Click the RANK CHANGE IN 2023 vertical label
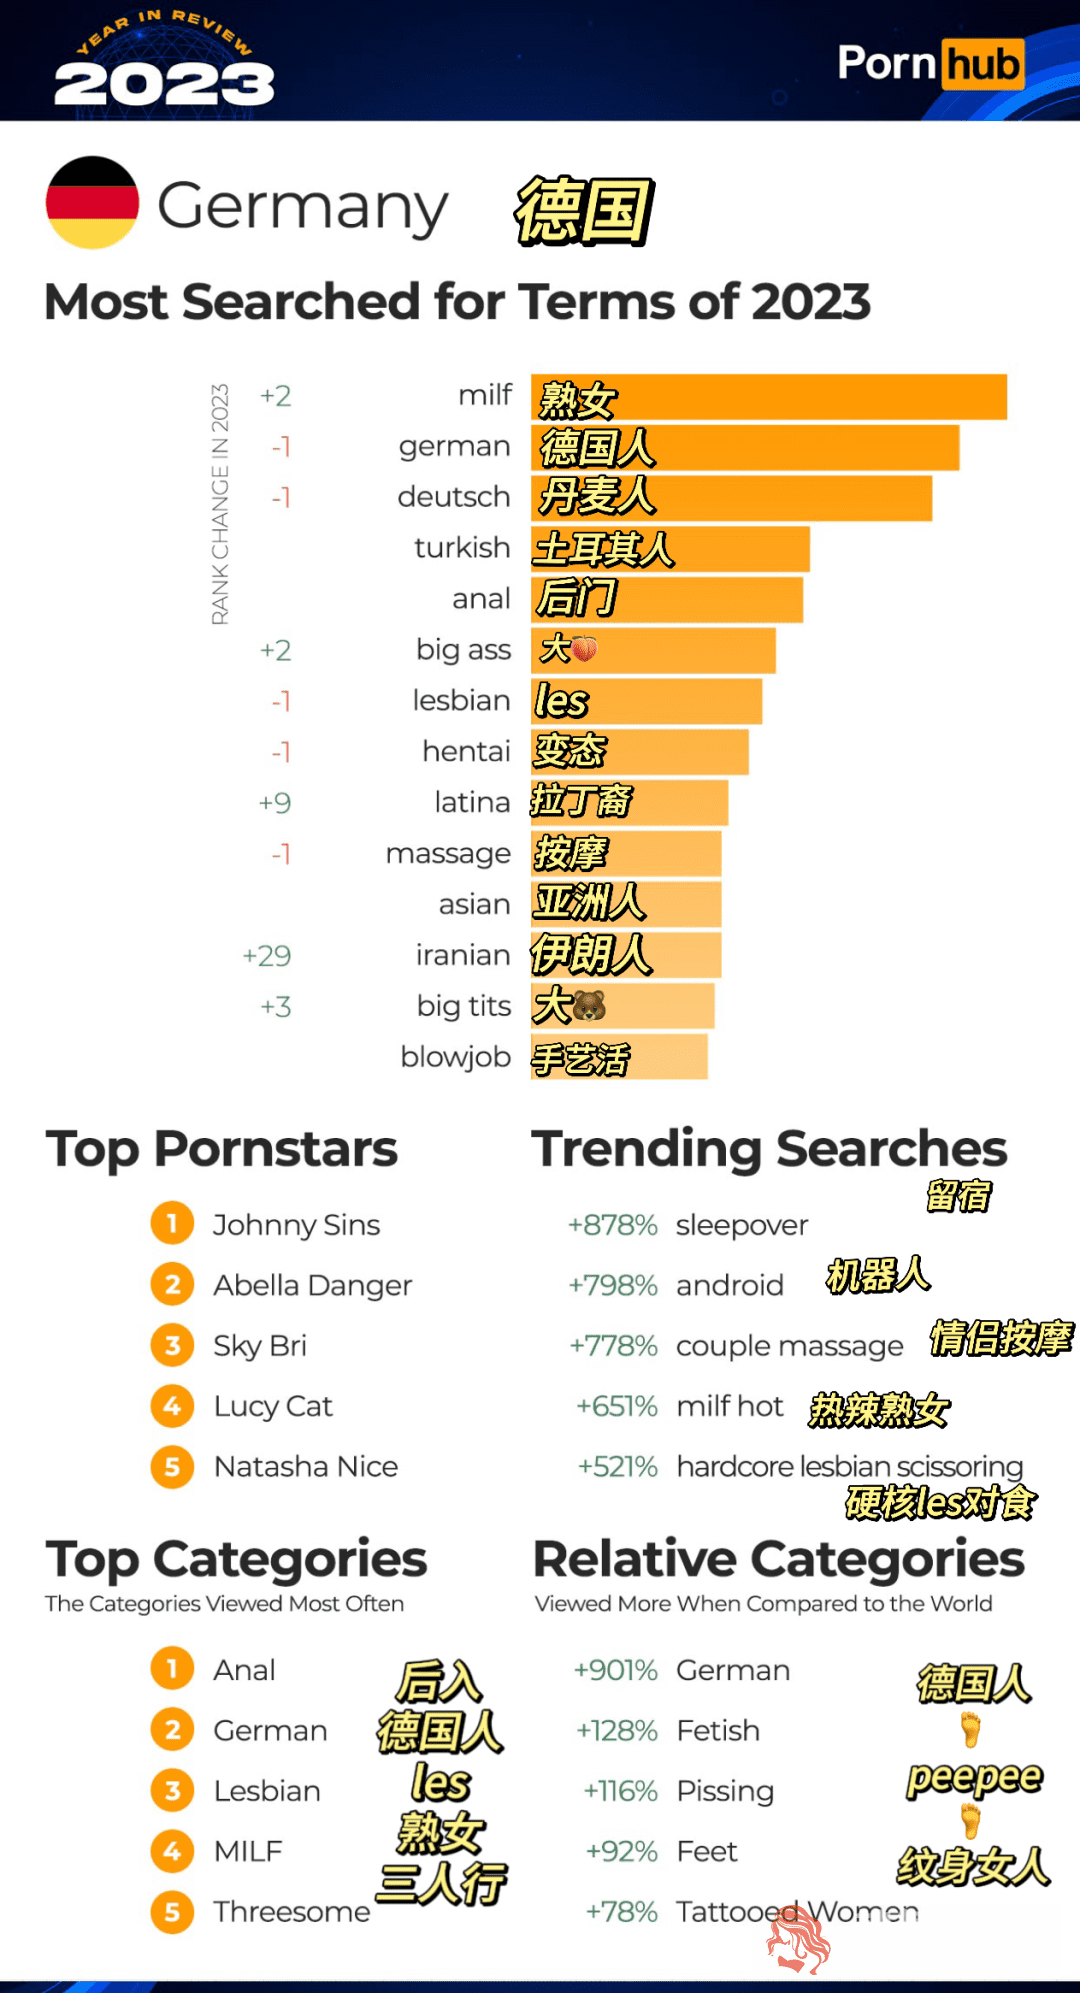1080x1993 pixels. 220,504
